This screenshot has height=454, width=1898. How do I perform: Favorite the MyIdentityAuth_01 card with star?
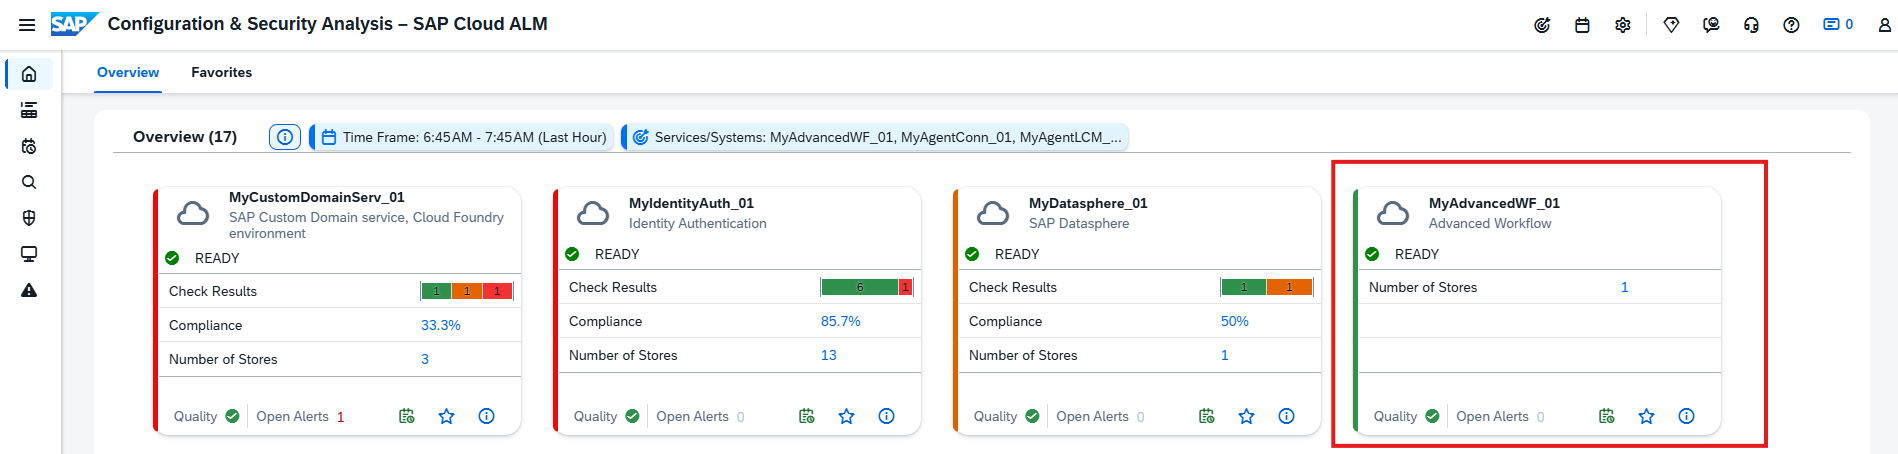point(846,416)
